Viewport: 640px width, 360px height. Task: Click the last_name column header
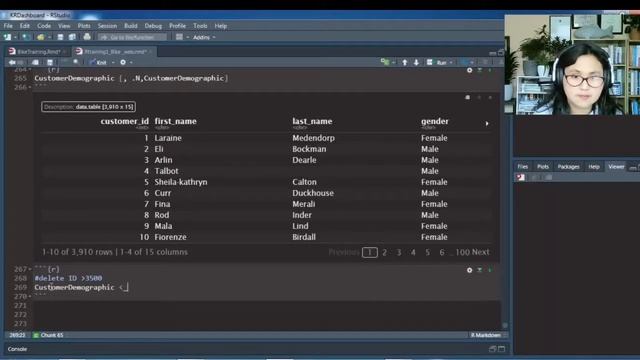(312, 121)
